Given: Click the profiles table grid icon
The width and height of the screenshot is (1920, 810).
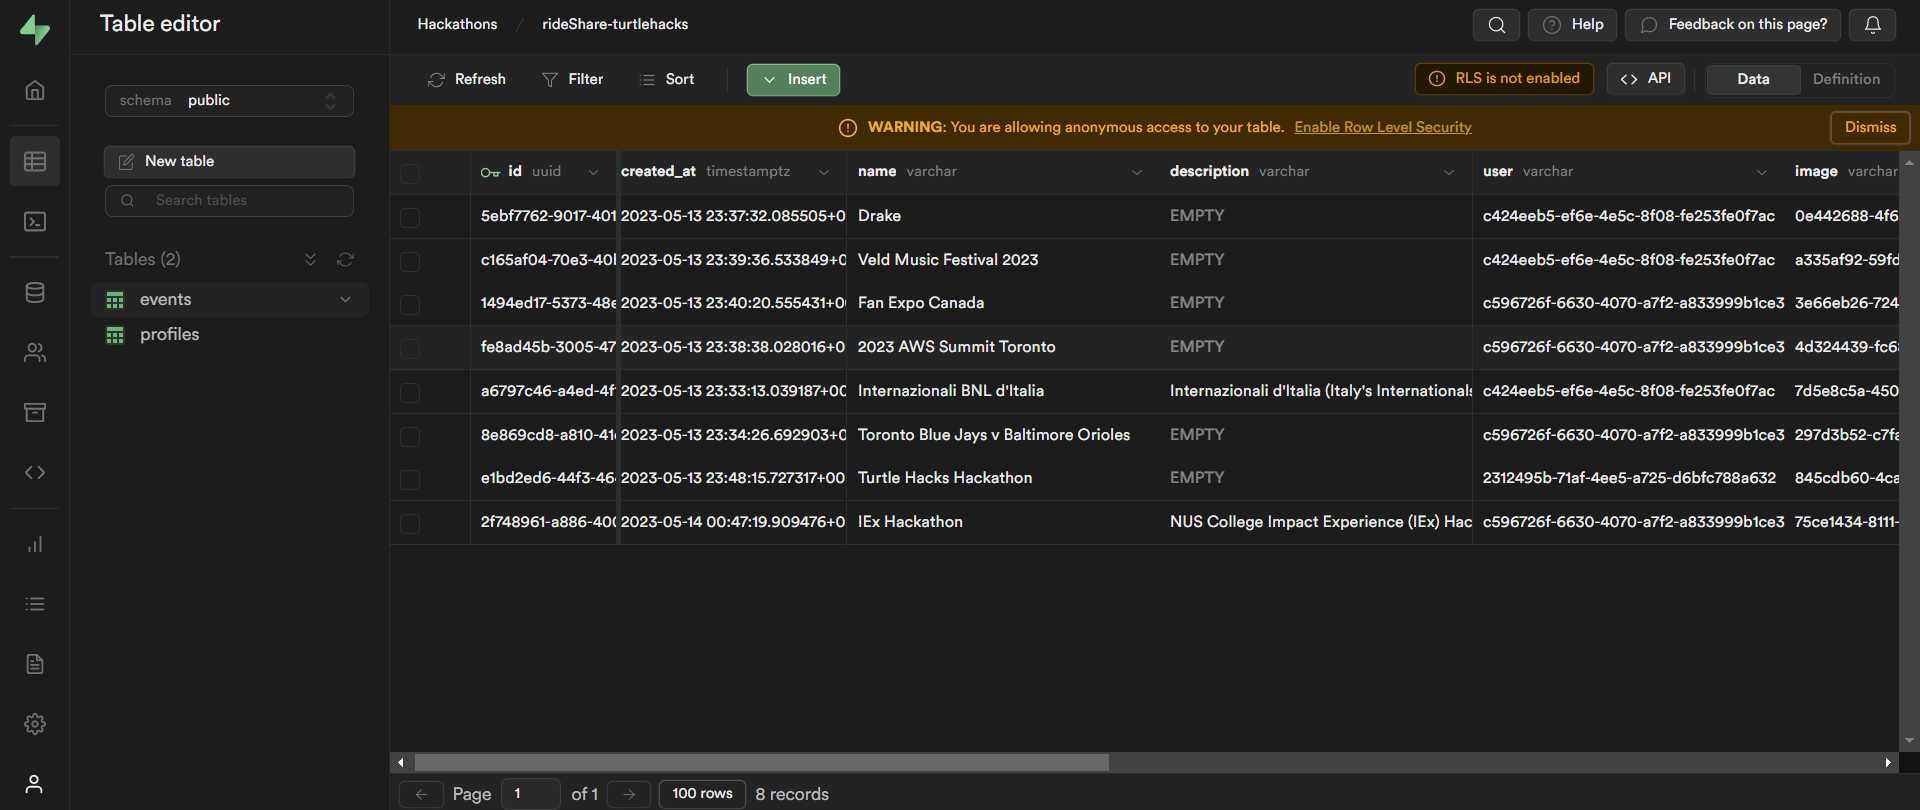Looking at the screenshot, I should click(115, 335).
